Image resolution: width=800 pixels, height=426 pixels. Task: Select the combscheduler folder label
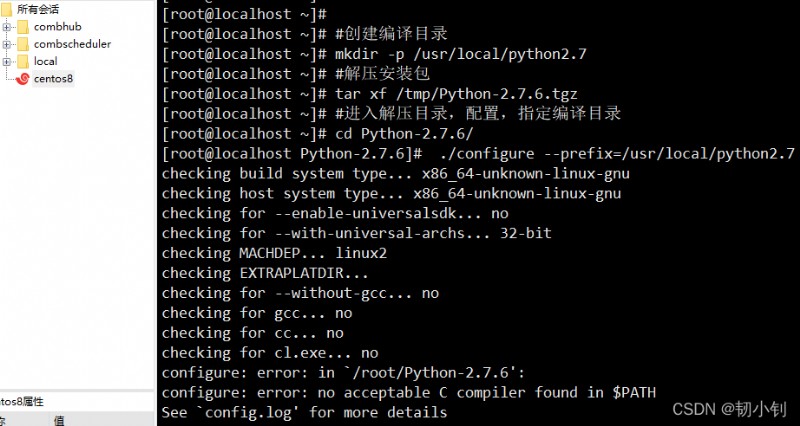(72, 44)
